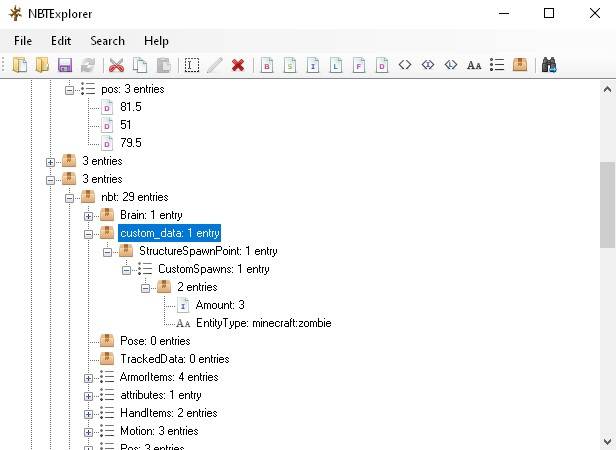Click the red Delete tag icon
The width and height of the screenshot is (616, 450).
[x=238, y=65]
